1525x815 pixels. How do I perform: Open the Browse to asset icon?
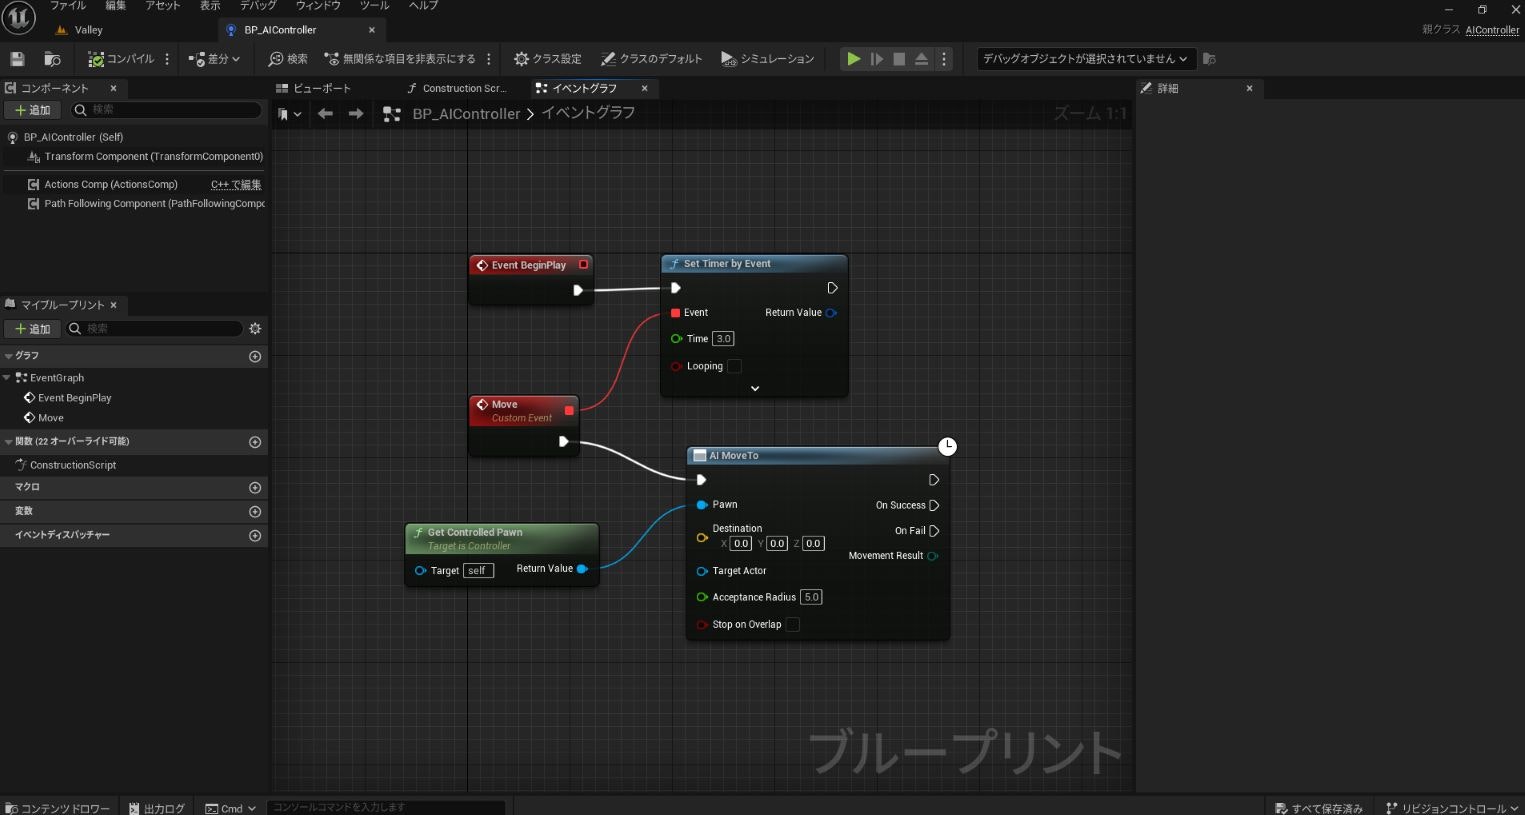click(x=52, y=59)
